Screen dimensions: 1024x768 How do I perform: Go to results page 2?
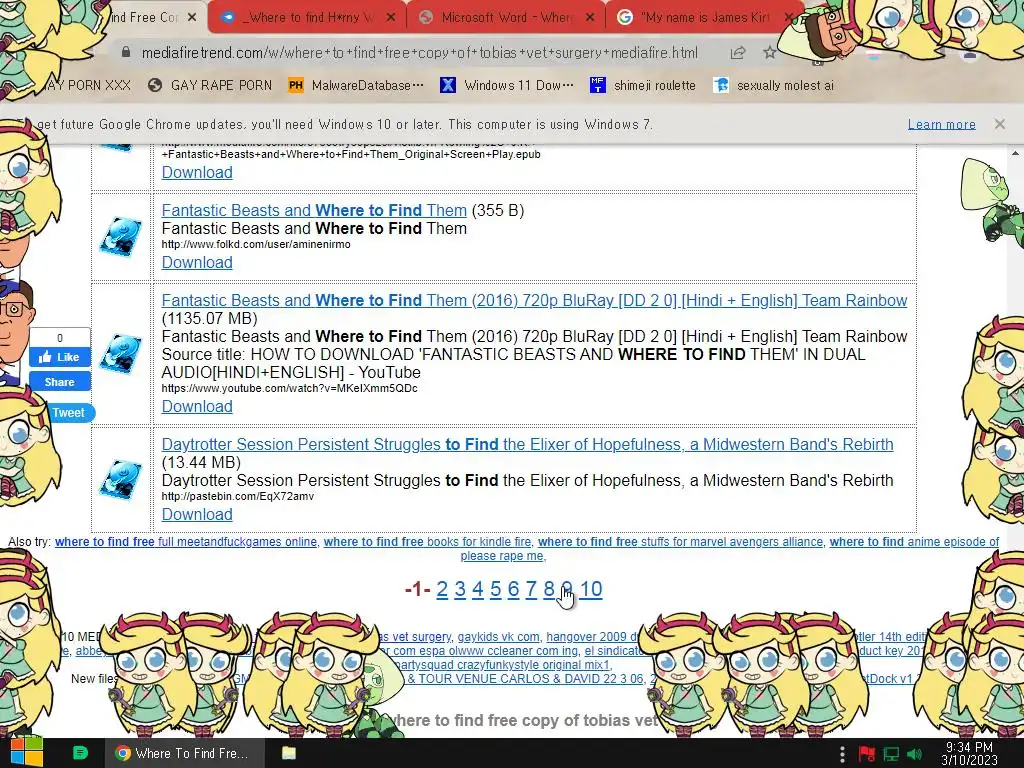(442, 589)
